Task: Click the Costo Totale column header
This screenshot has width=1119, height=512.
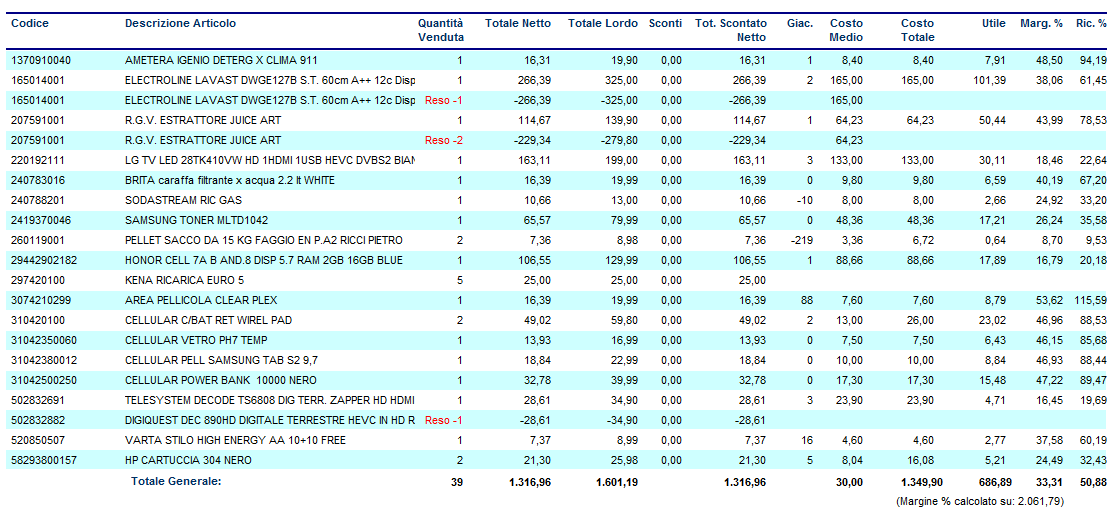Action: click(x=918, y=30)
